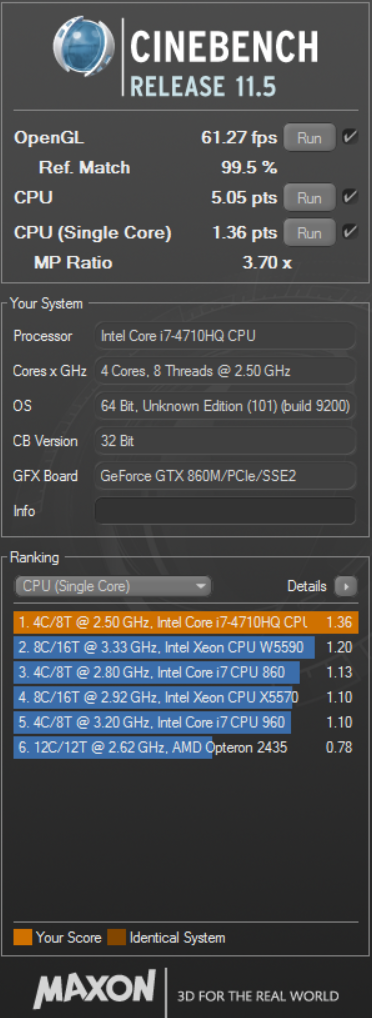Select the Intel Core i7 860 ranking row
Screen dimensions: 372x1018
pyautogui.click(x=186, y=672)
